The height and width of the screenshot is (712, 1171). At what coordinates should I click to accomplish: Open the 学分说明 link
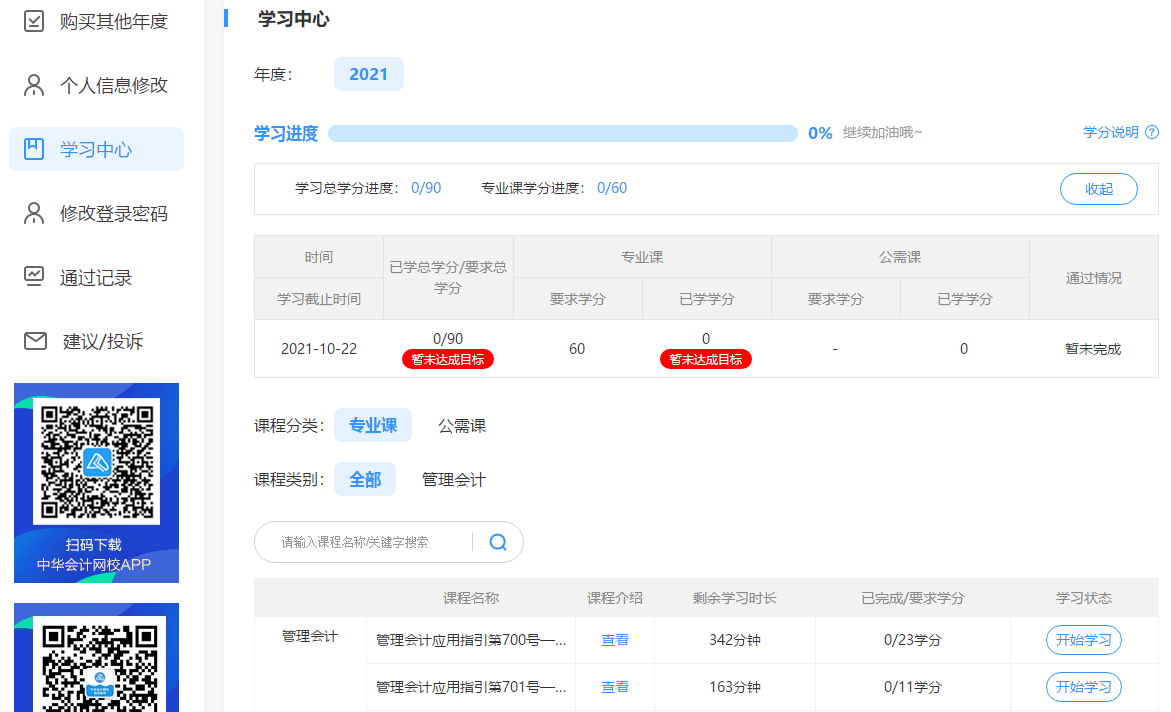pyautogui.click(x=1110, y=132)
